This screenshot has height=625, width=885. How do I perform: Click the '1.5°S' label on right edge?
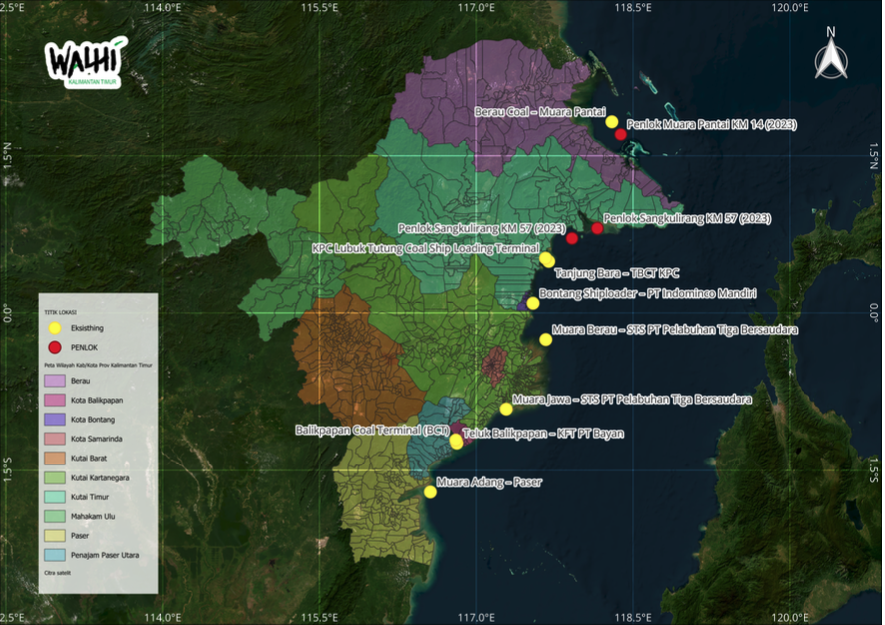click(874, 470)
